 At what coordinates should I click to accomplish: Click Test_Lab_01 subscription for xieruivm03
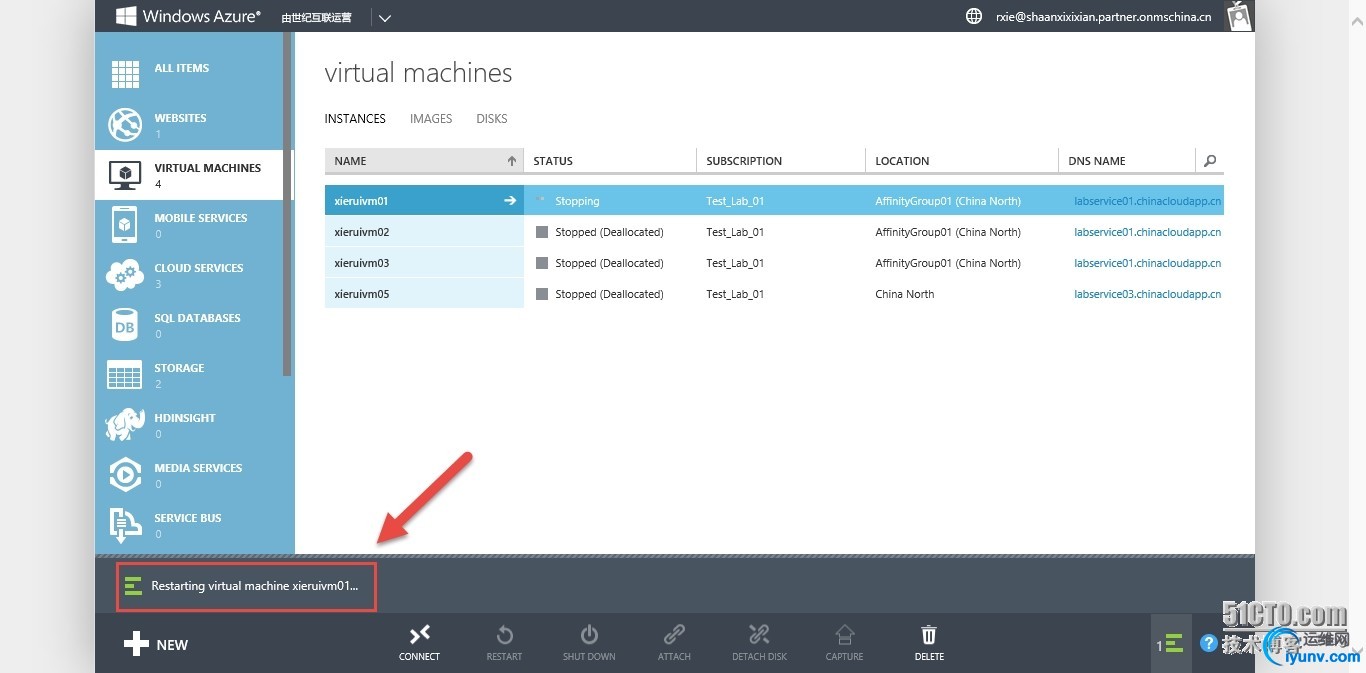(x=735, y=263)
